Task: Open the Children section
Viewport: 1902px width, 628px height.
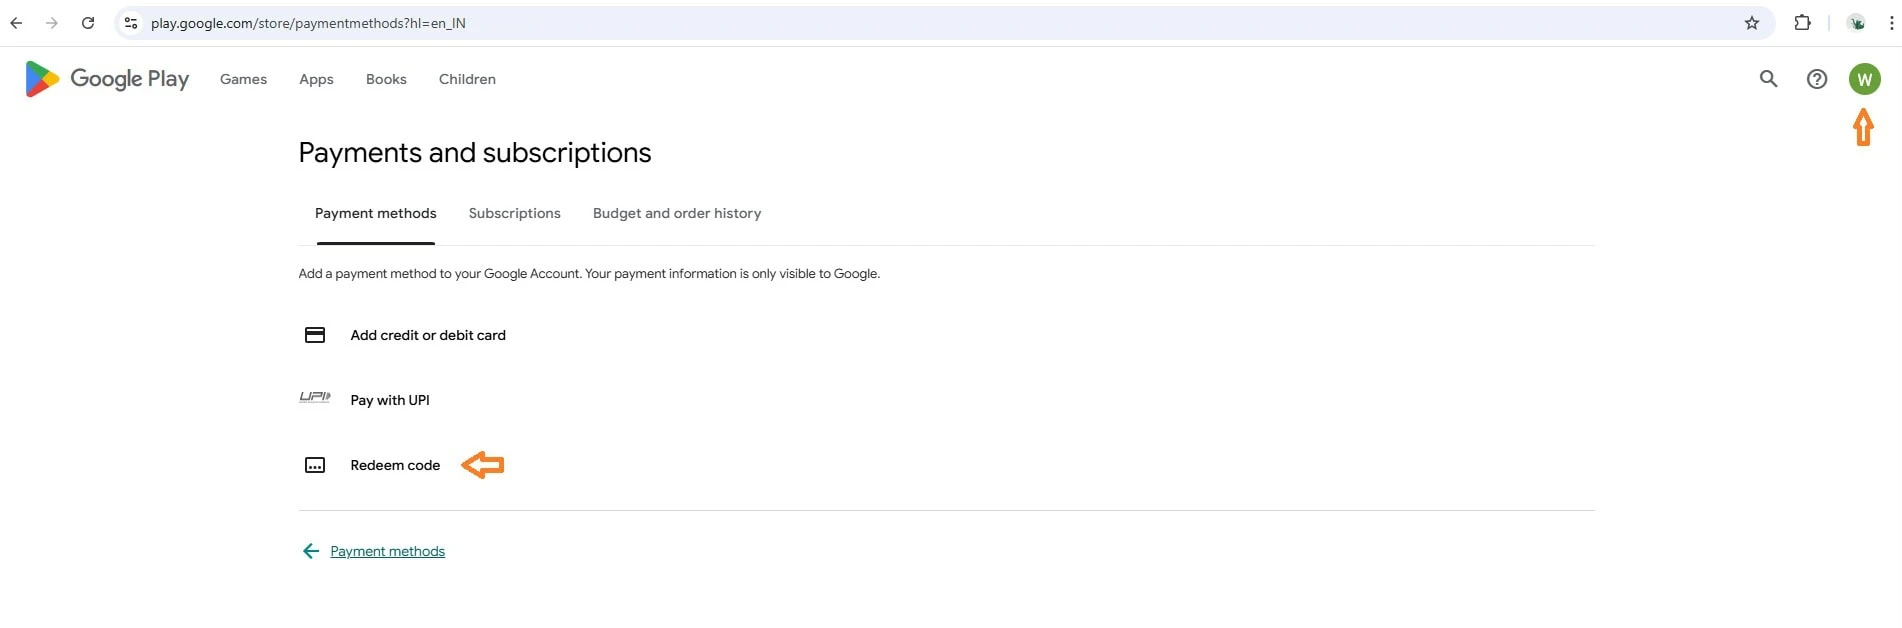Action: (x=467, y=79)
